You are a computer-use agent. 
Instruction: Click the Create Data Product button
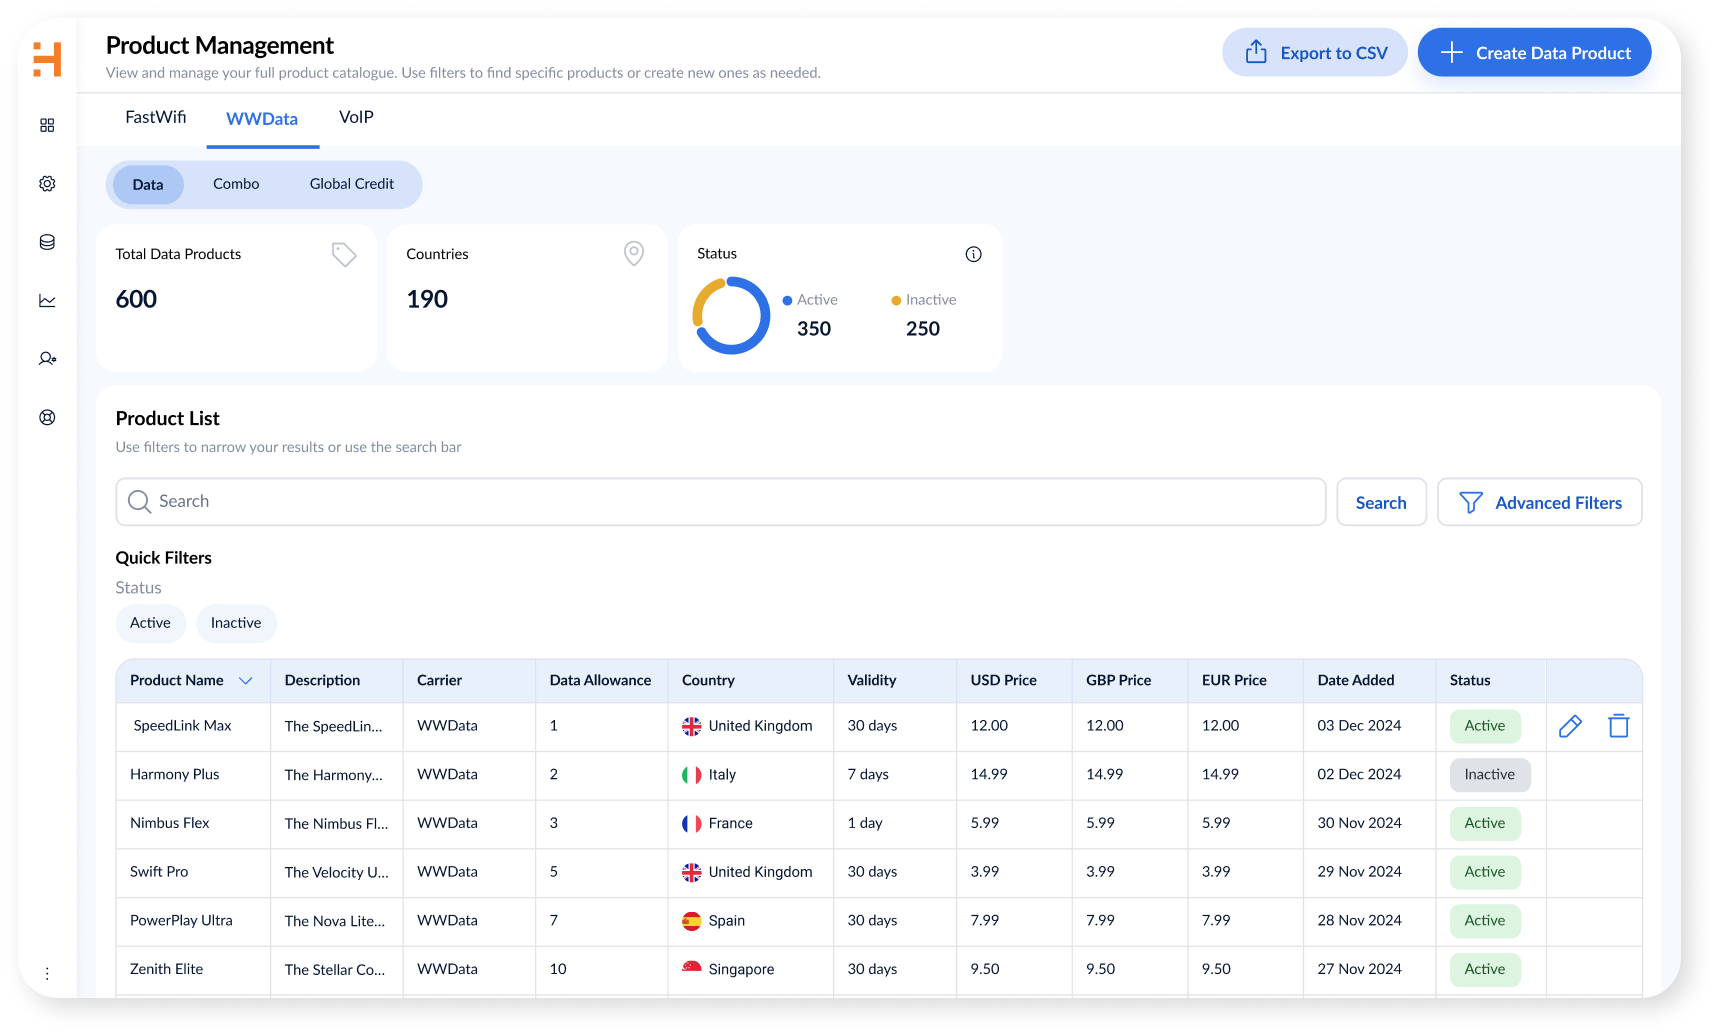click(x=1534, y=53)
